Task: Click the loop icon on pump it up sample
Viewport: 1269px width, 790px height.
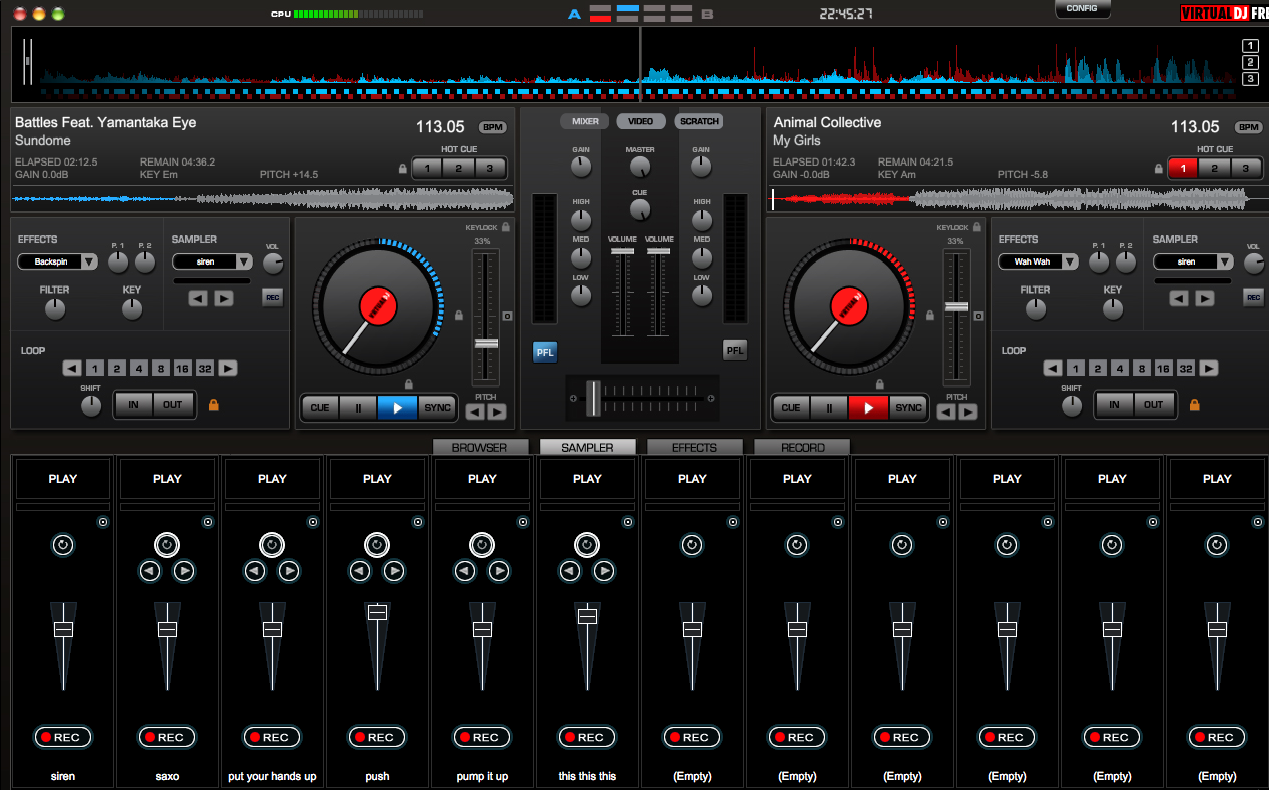Action: pyautogui.click(x=482, y=546)
